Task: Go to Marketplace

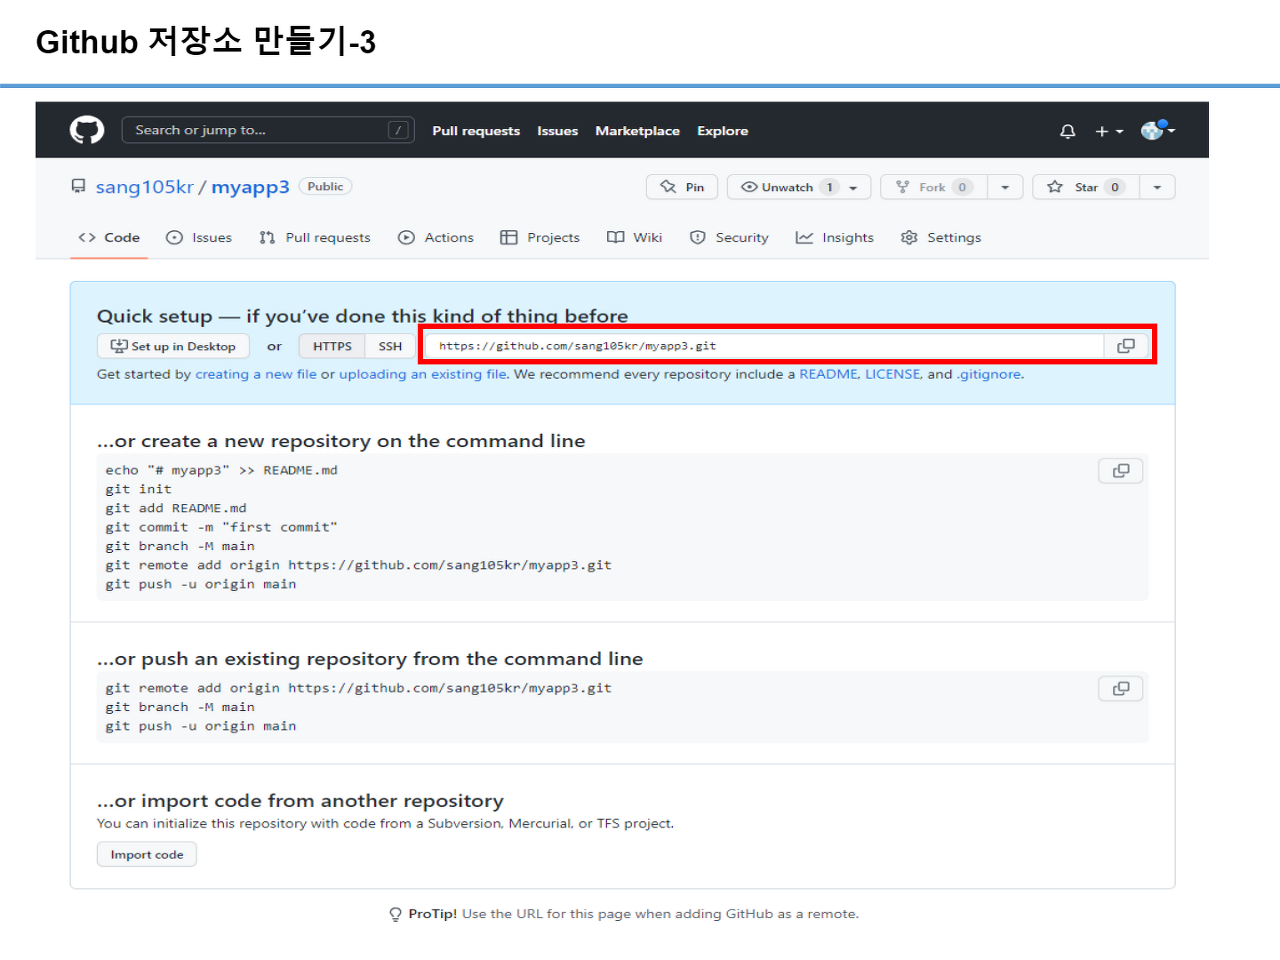Action: (x=637, y=131)
